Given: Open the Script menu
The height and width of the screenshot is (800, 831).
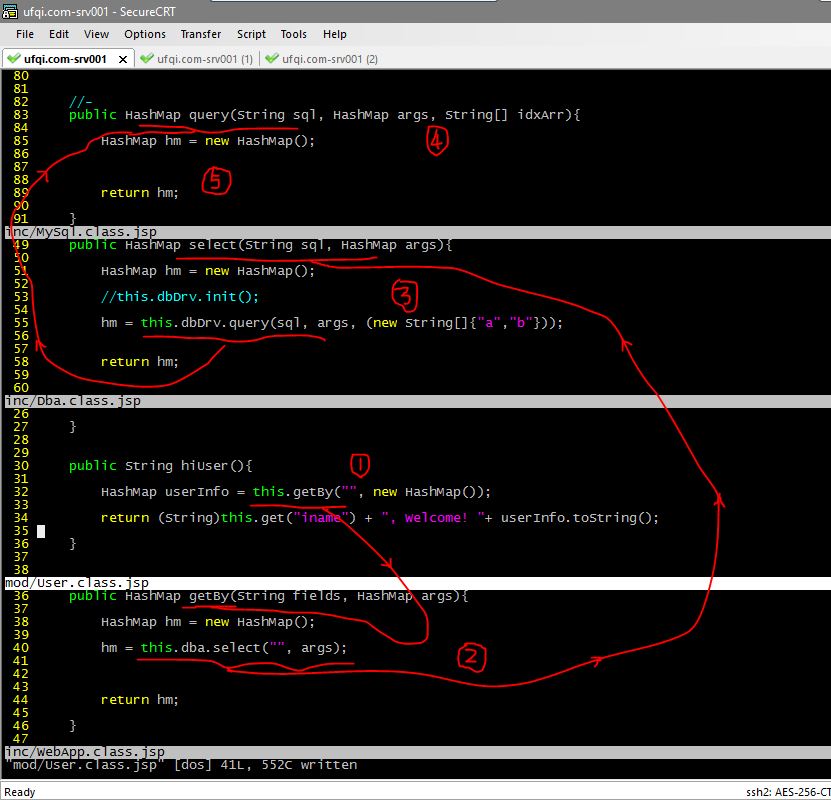Looking at the screenshot, I should coord(251,34).
